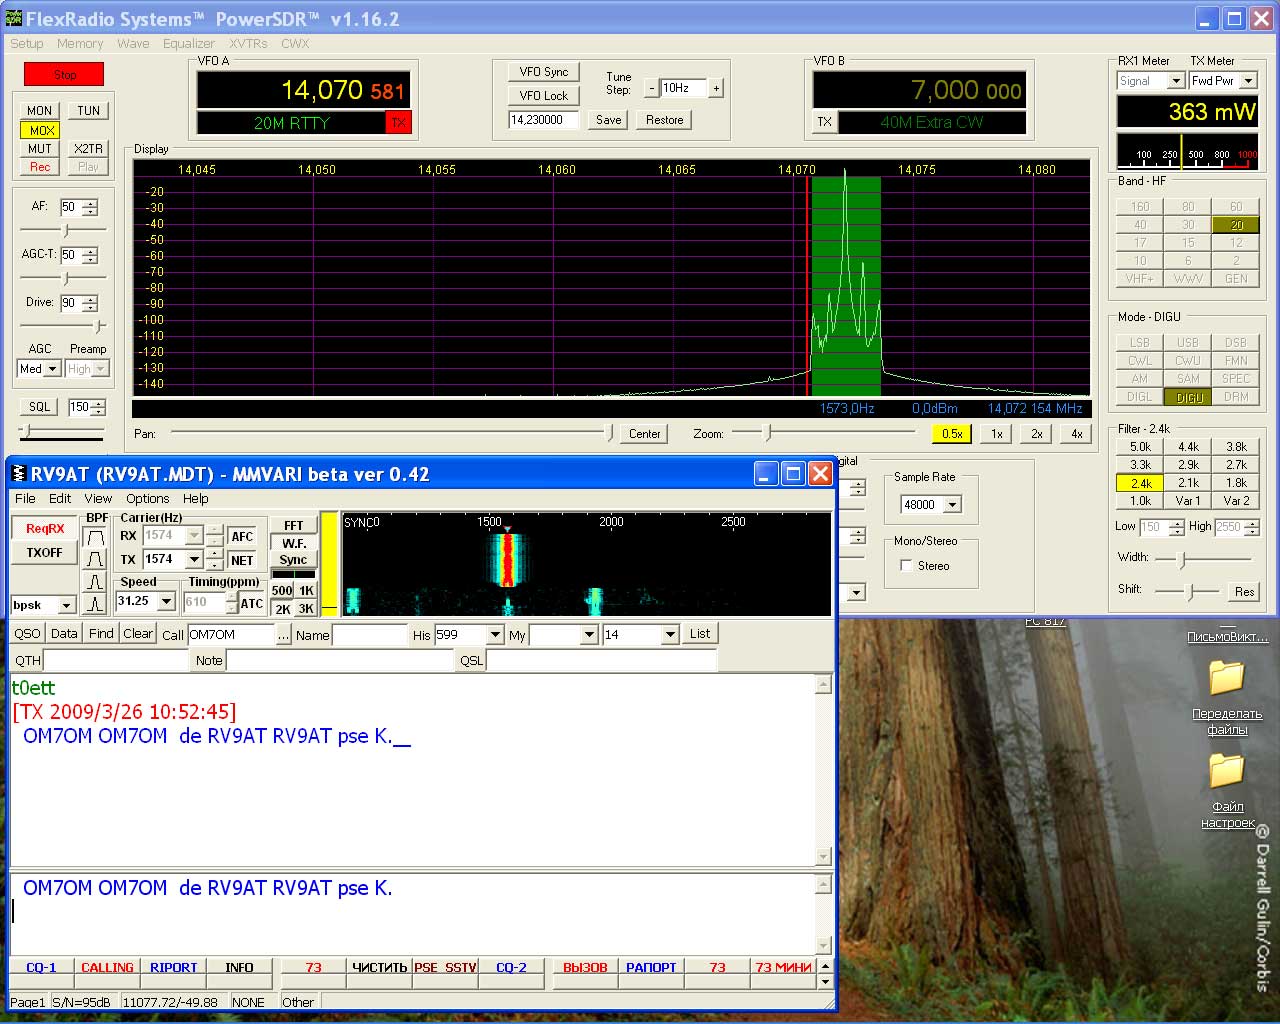Click the Tune Step plus button
The height and width of the screenshot is (1024, 1280).
[716, 88]
